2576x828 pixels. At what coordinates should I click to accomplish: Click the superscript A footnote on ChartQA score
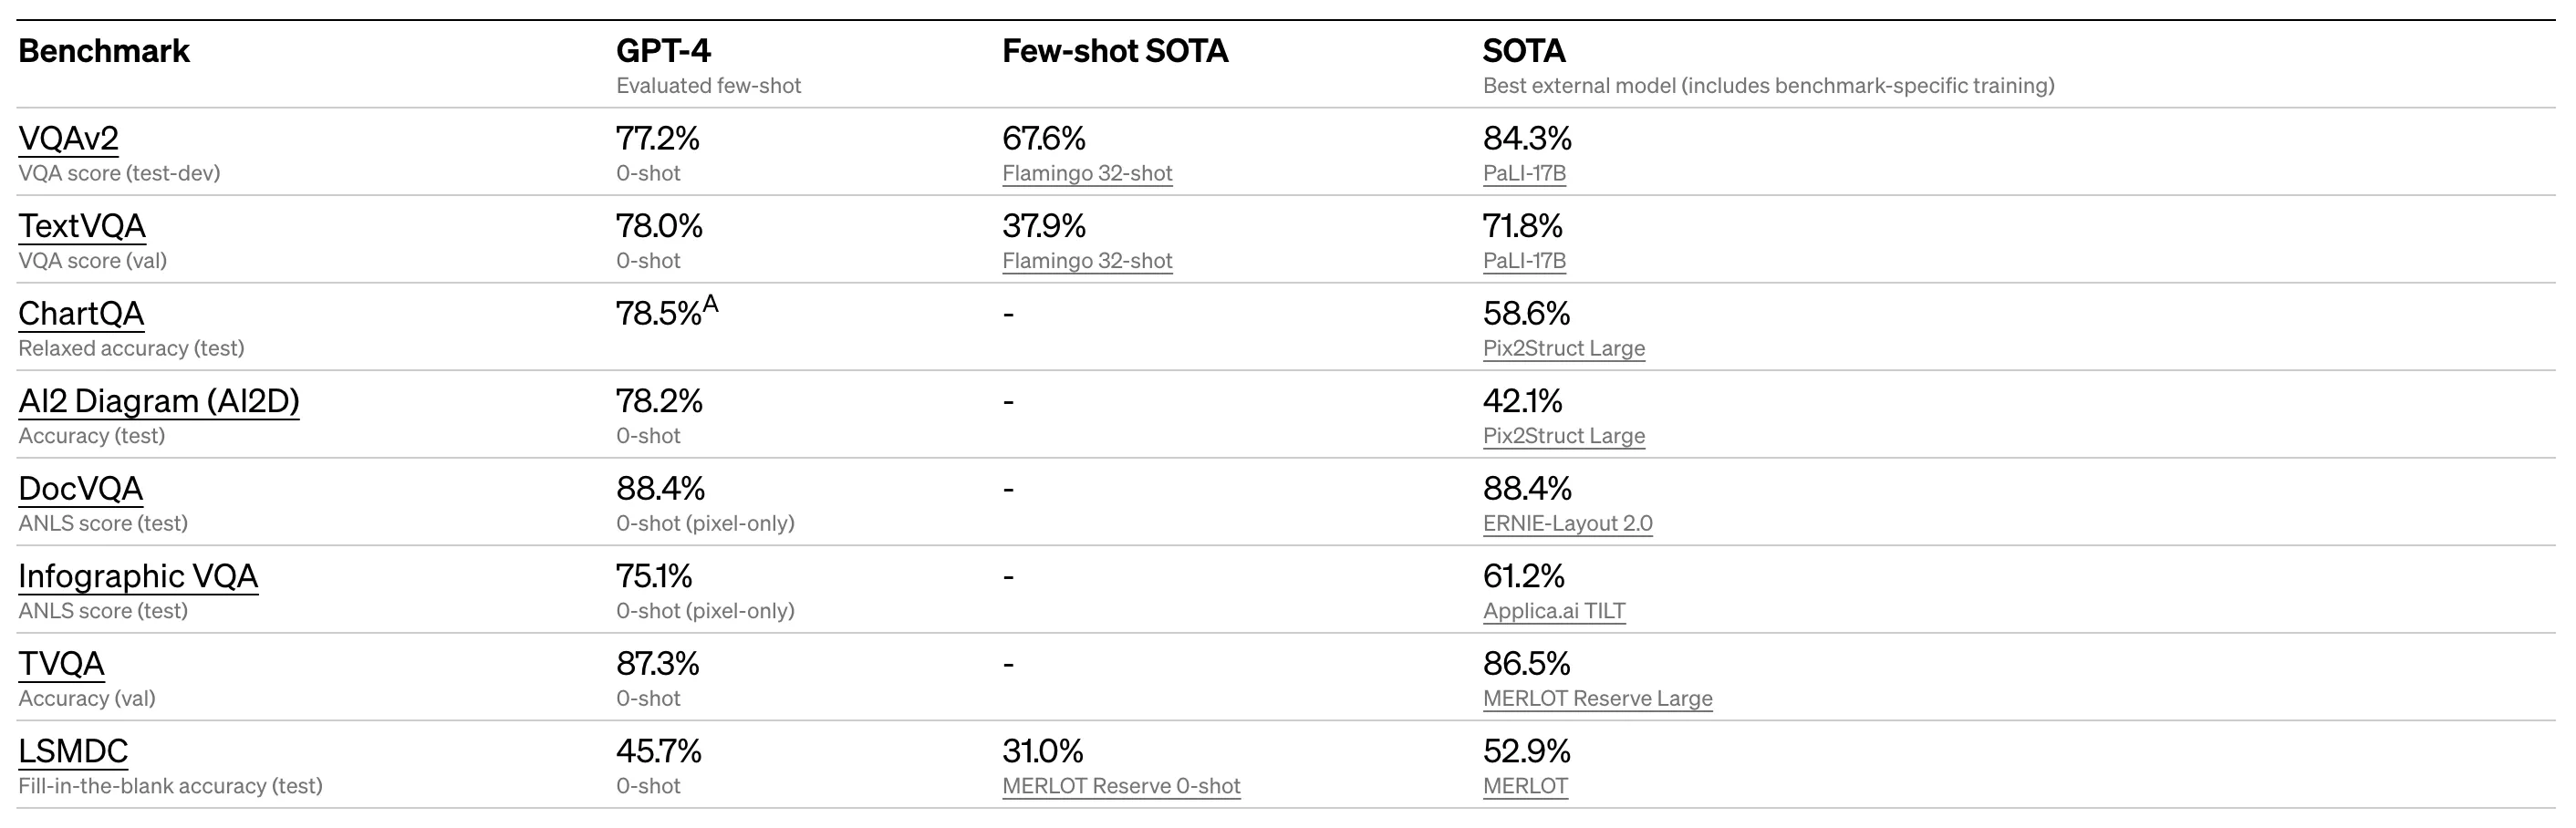(711, 304)
